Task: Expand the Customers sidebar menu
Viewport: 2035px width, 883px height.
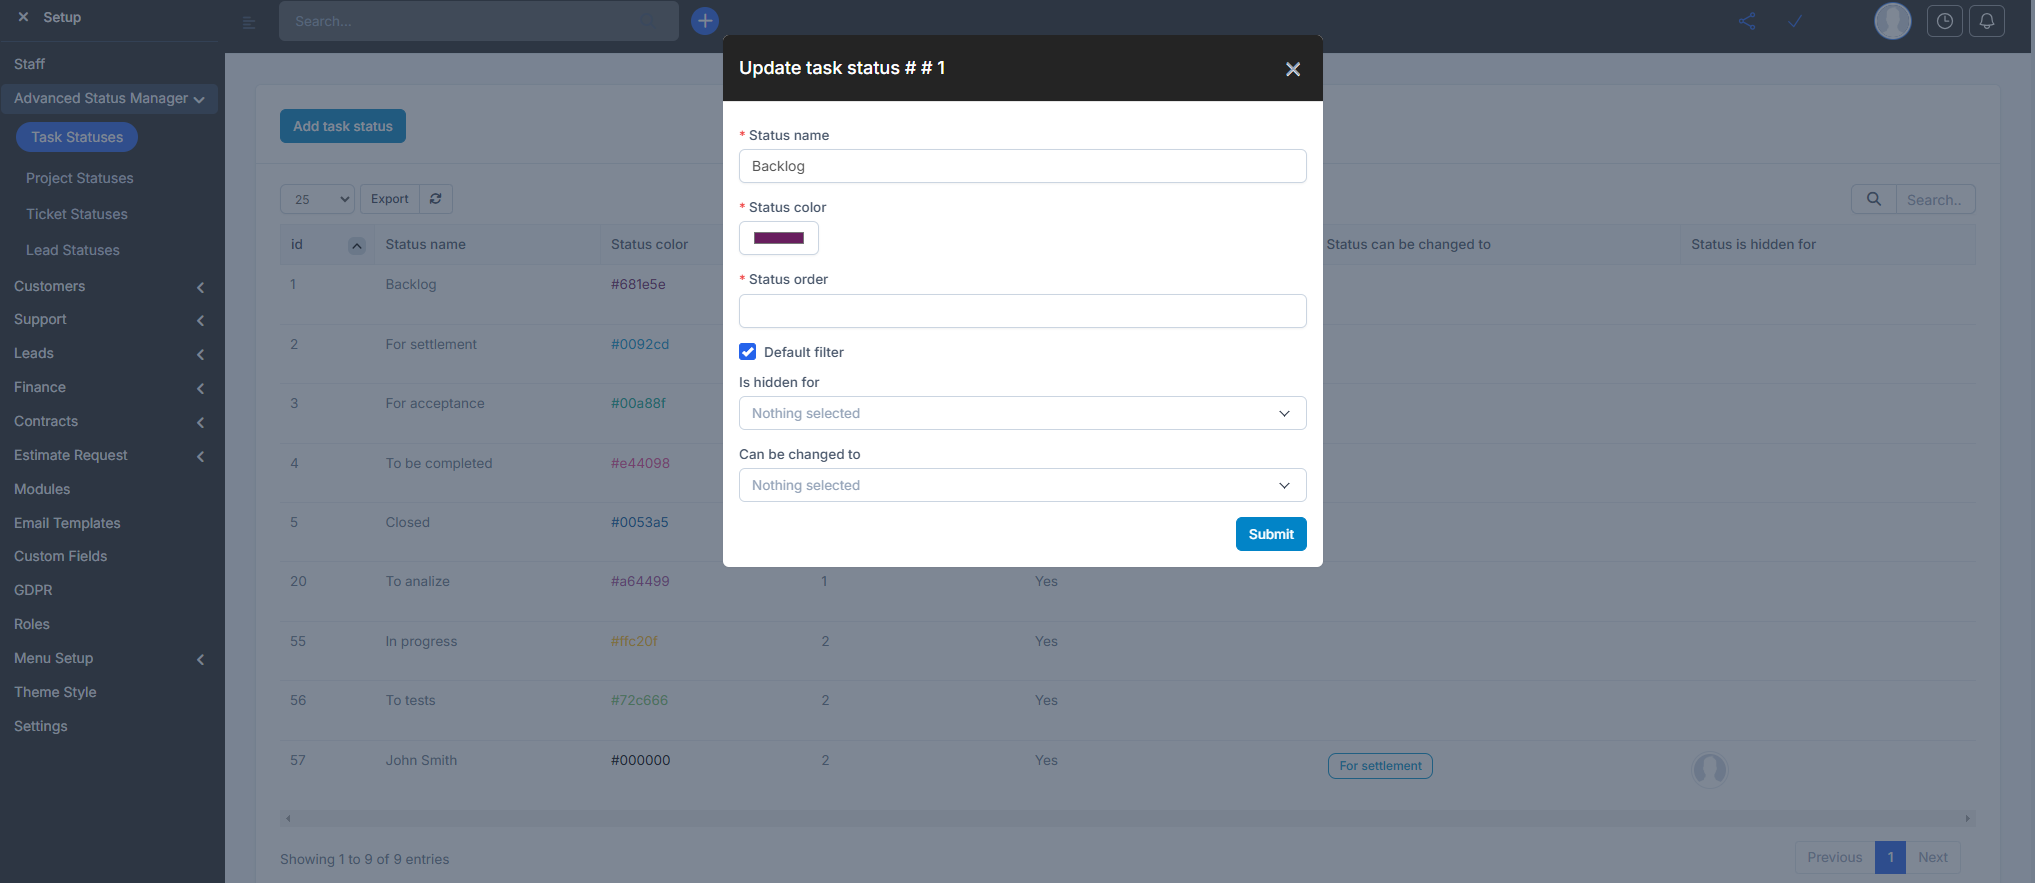Action: point(108,287)
